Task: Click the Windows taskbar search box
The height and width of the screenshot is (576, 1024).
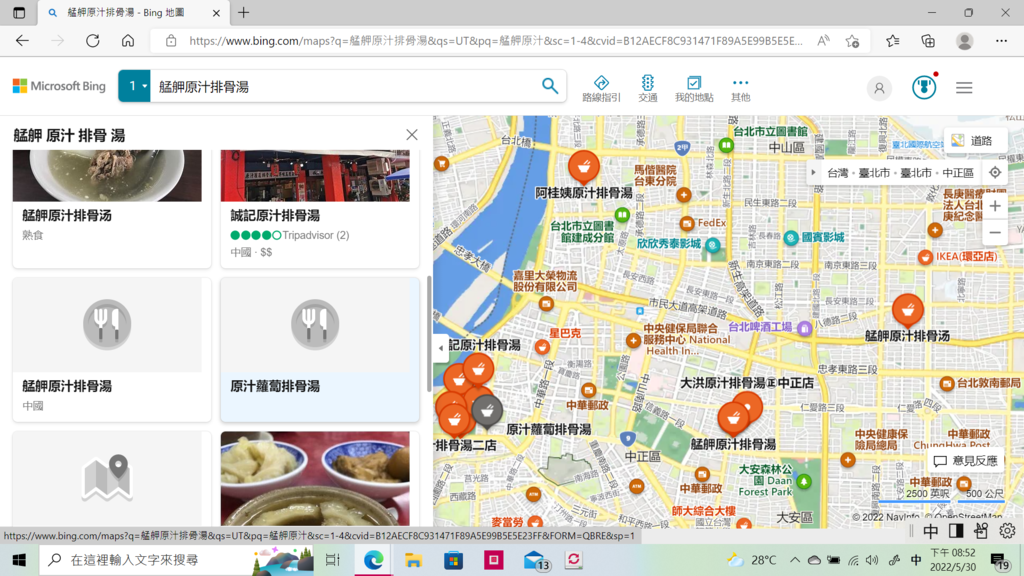Action: click(x=176, y=560)
